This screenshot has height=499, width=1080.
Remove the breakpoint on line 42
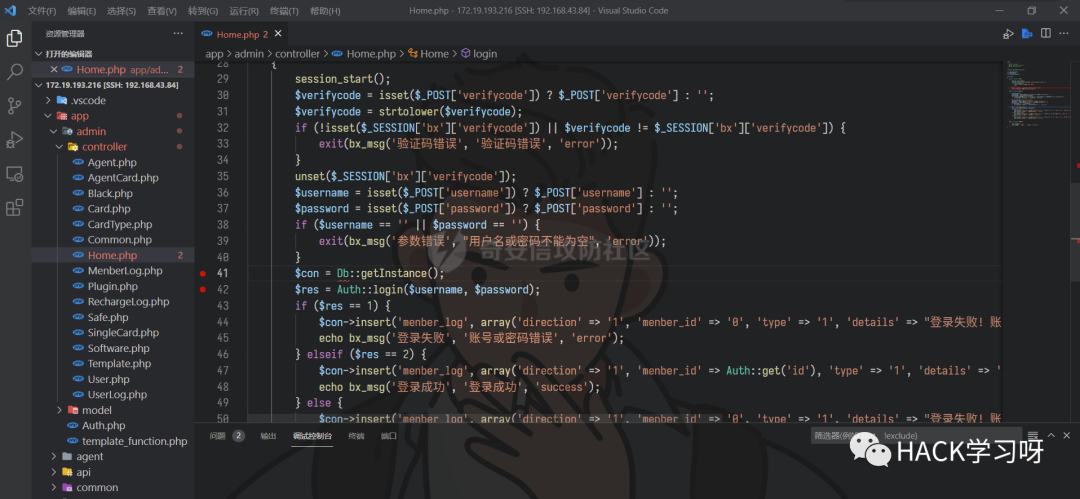pos(203,289)
